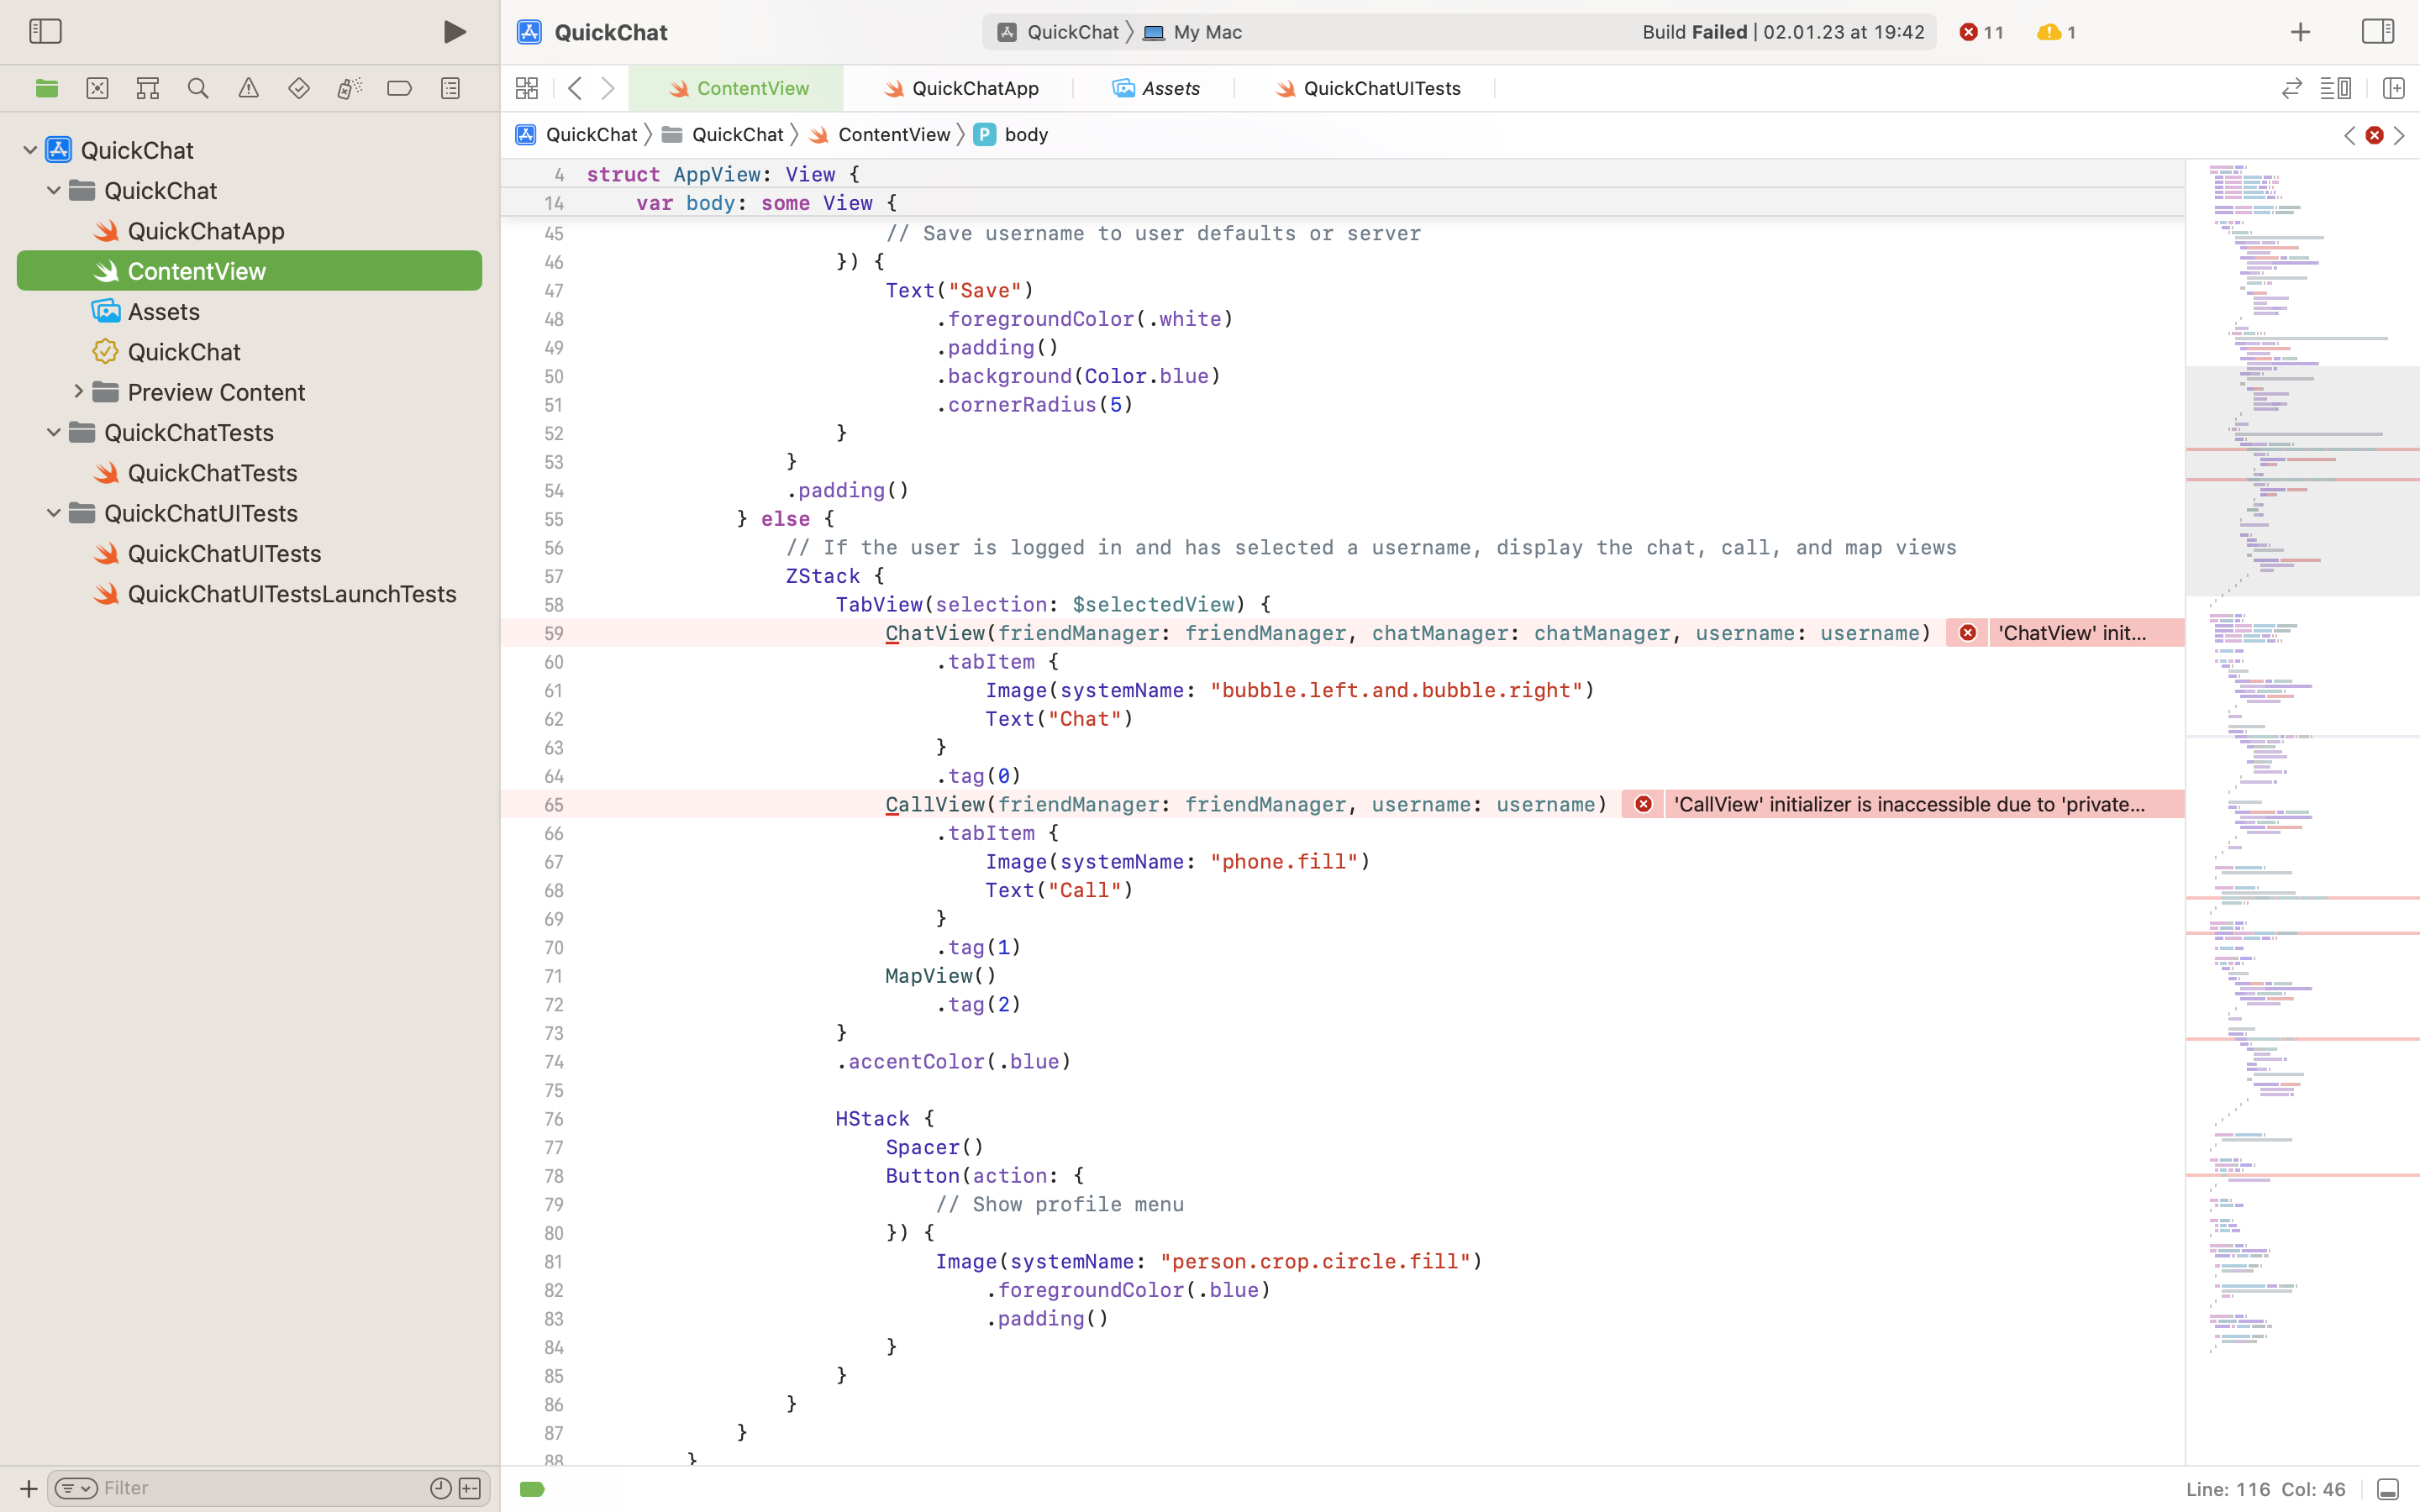The image size is (2420, 1512).
Task: Enable code review compare mode
Action: pyautogui.click(x=2291, y=88)
